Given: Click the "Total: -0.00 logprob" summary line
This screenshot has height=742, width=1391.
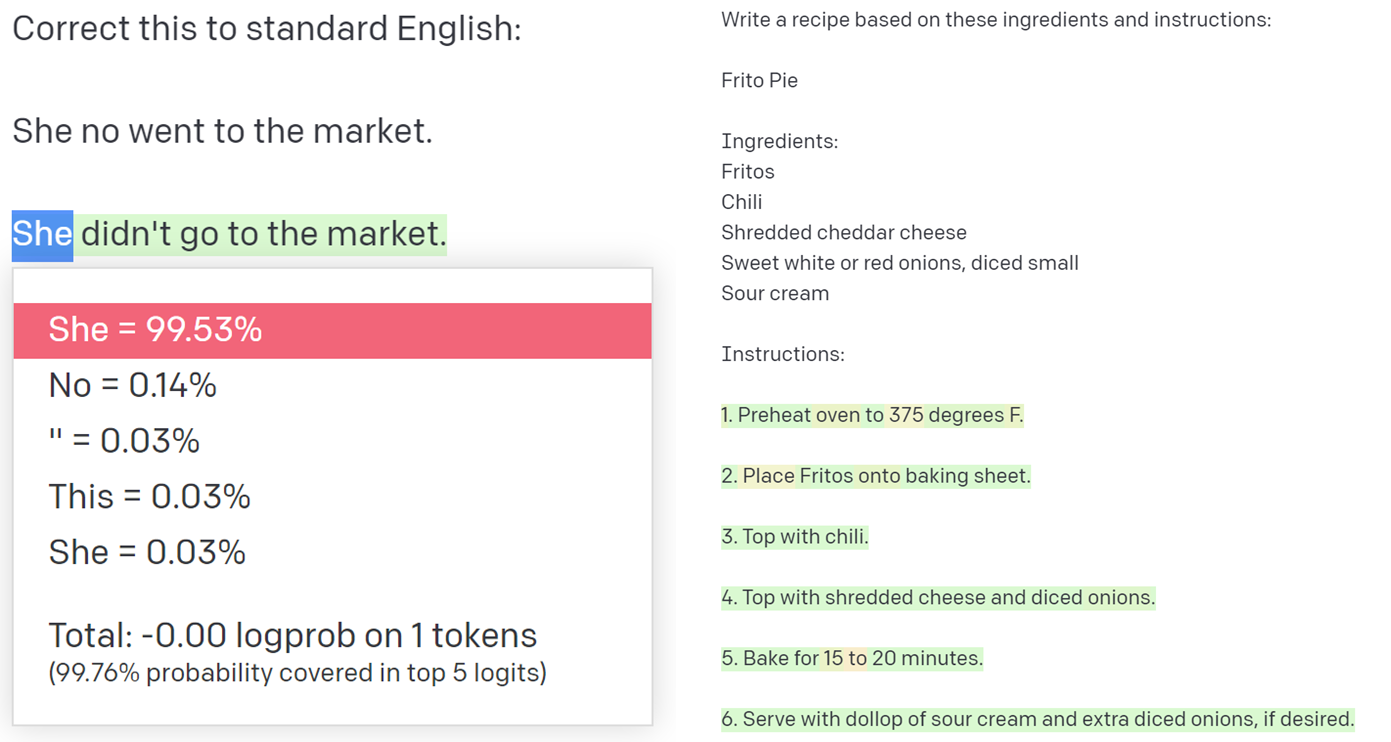Looking at the screenshot, I should point(293,636).
